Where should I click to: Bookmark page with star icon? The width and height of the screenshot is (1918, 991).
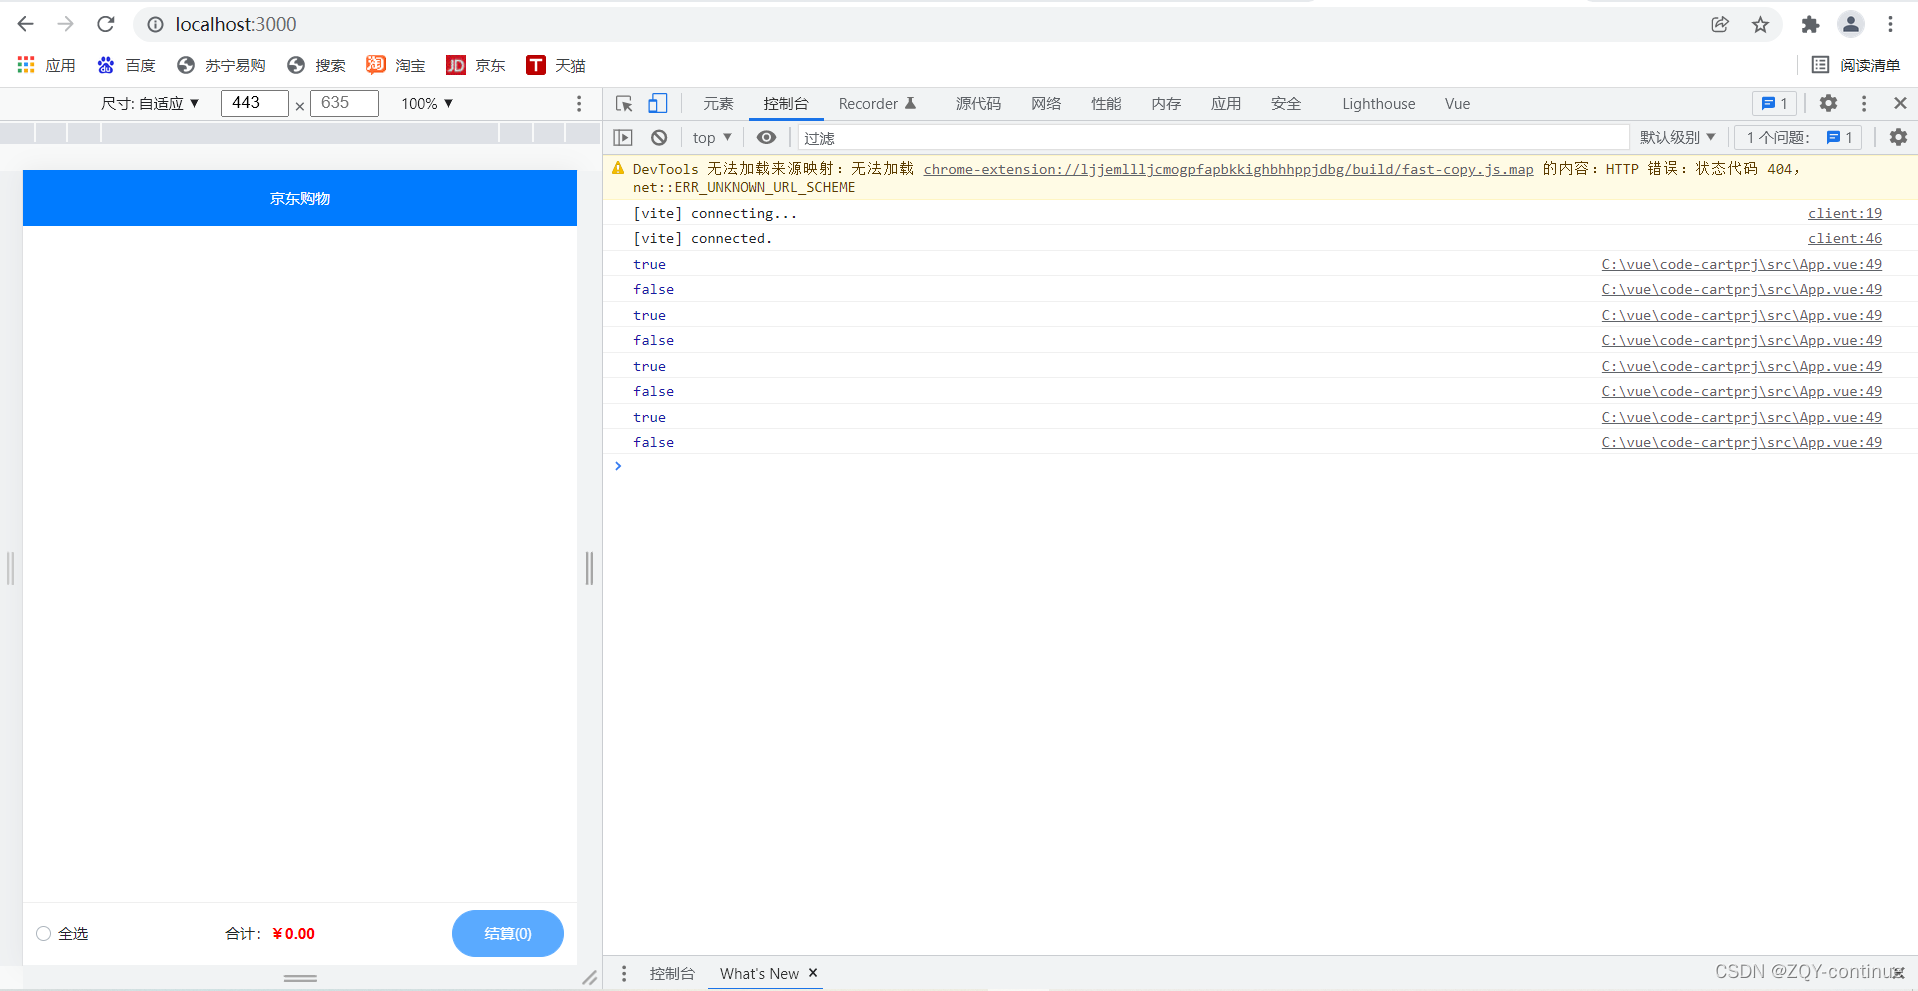(1761, 24)
